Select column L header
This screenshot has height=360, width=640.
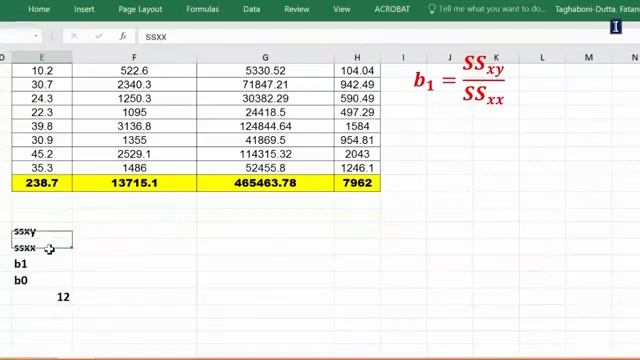click(x=542, y=58)
